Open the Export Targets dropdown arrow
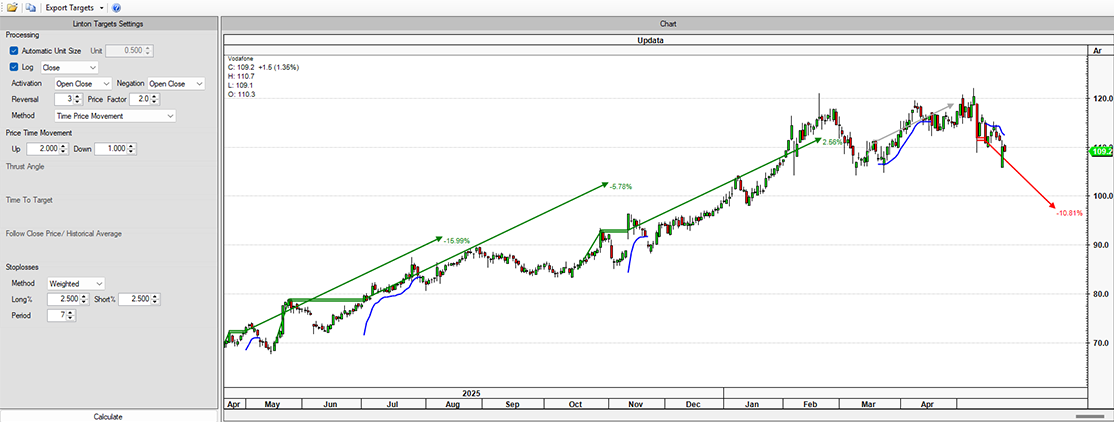This screenshot has width=1114, height=422. click(x=102, y=8)
